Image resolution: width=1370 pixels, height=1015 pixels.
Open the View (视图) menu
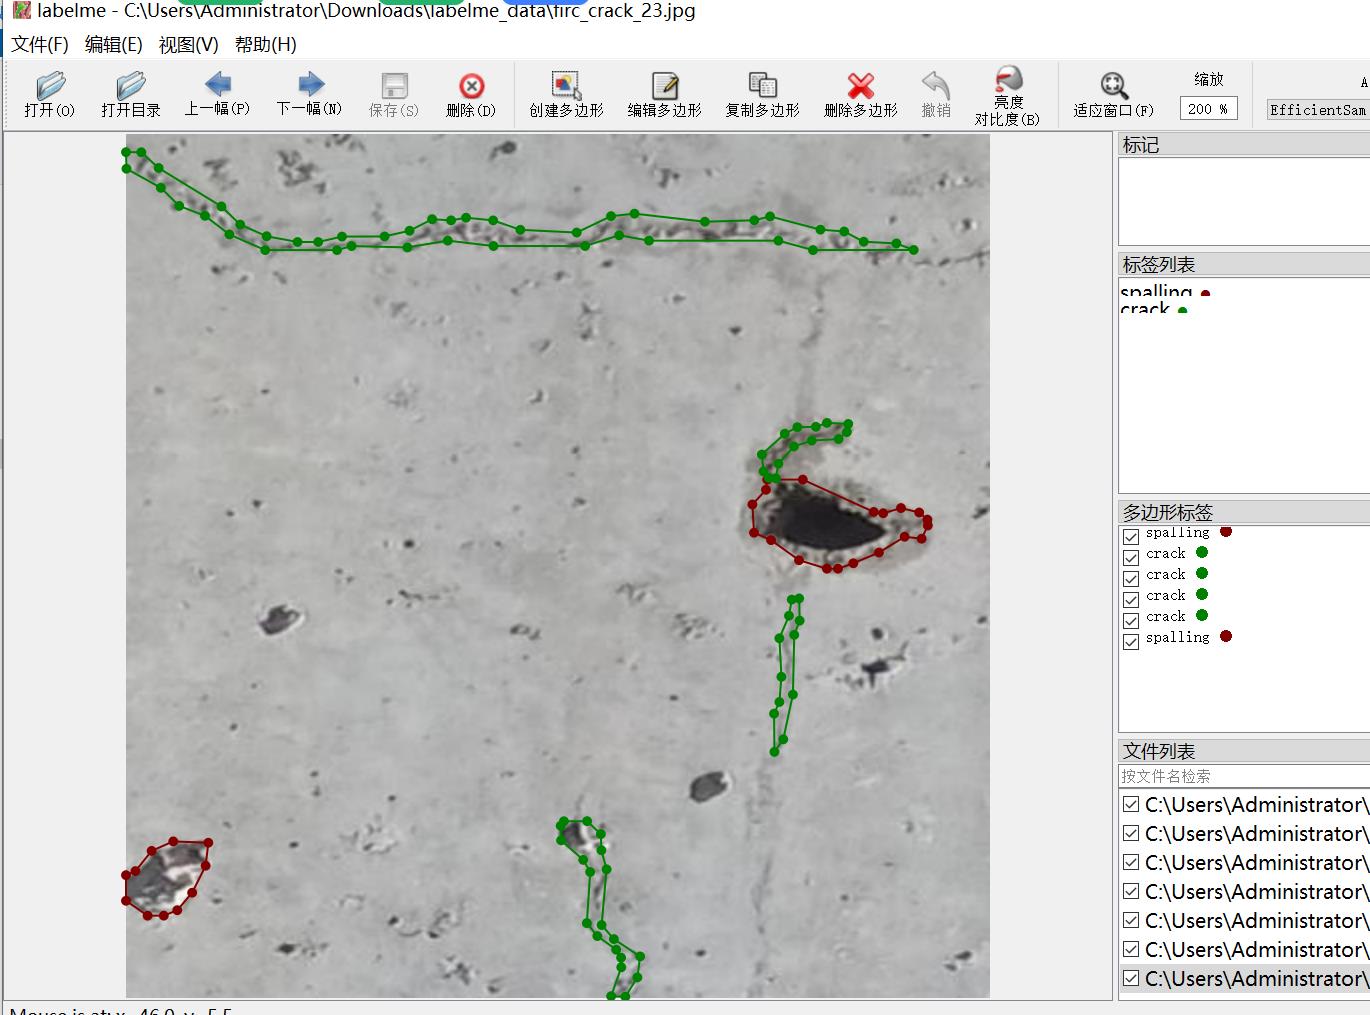click(188, 45)
